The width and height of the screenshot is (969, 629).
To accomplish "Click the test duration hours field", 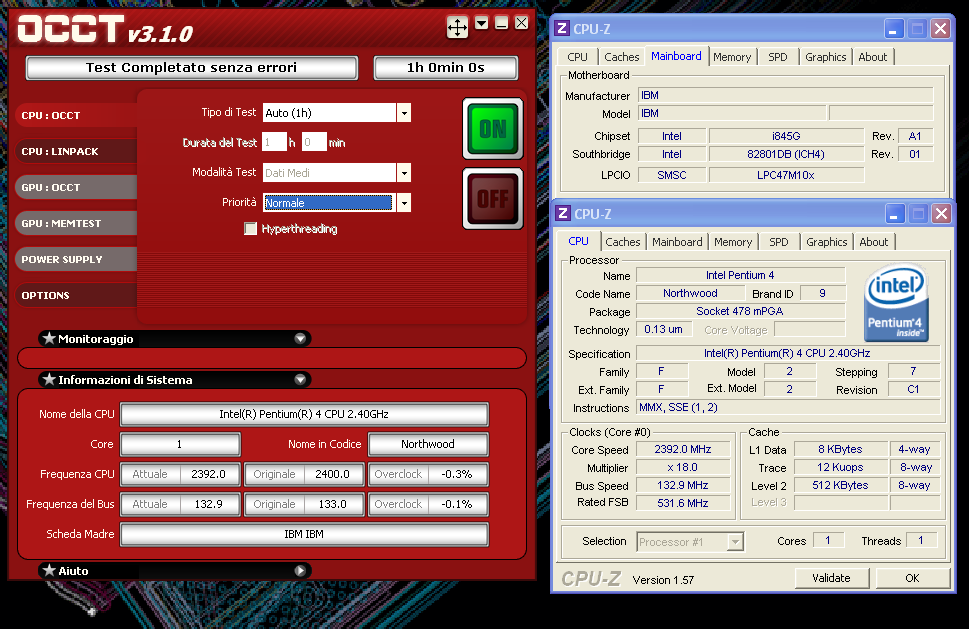I will coord(274,142).
